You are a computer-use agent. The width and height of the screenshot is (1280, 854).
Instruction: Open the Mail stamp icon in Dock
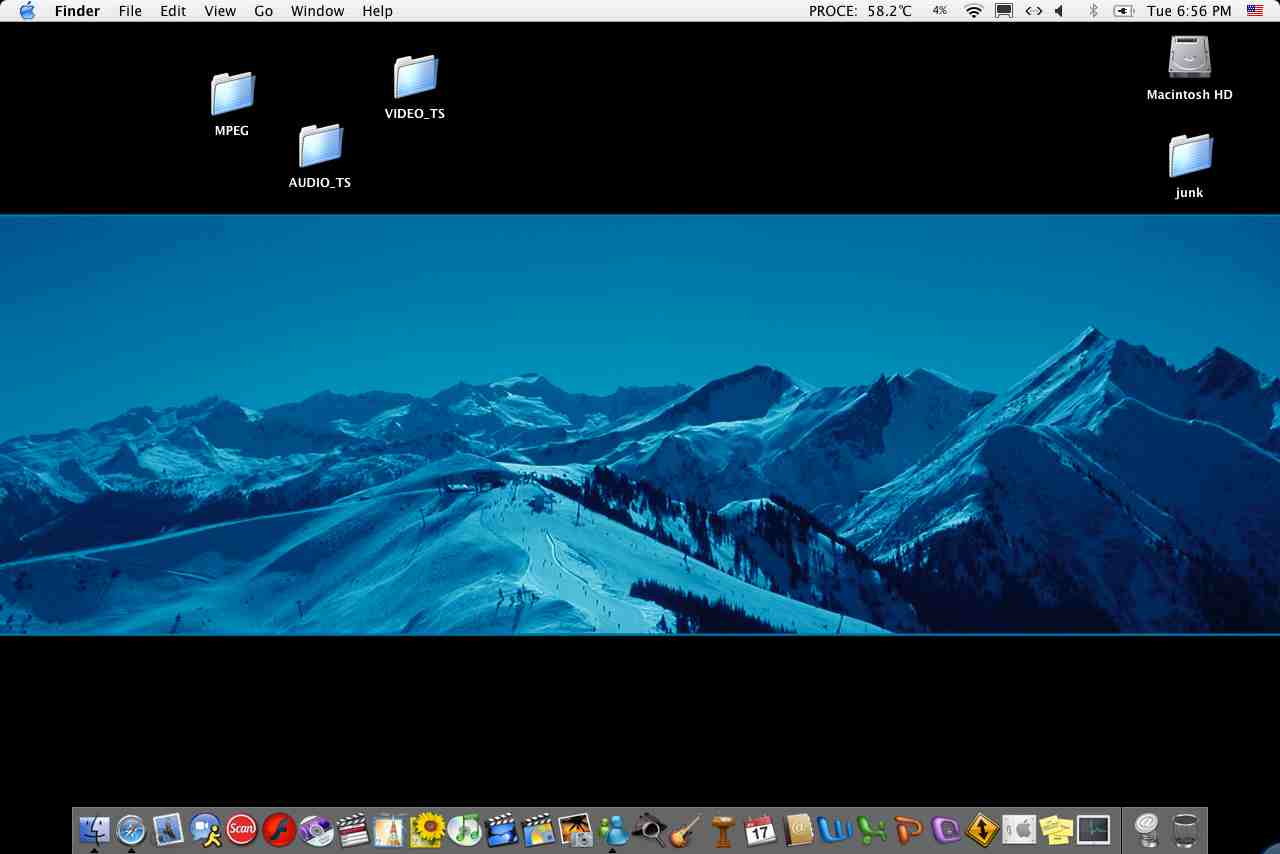click(168, 829)
